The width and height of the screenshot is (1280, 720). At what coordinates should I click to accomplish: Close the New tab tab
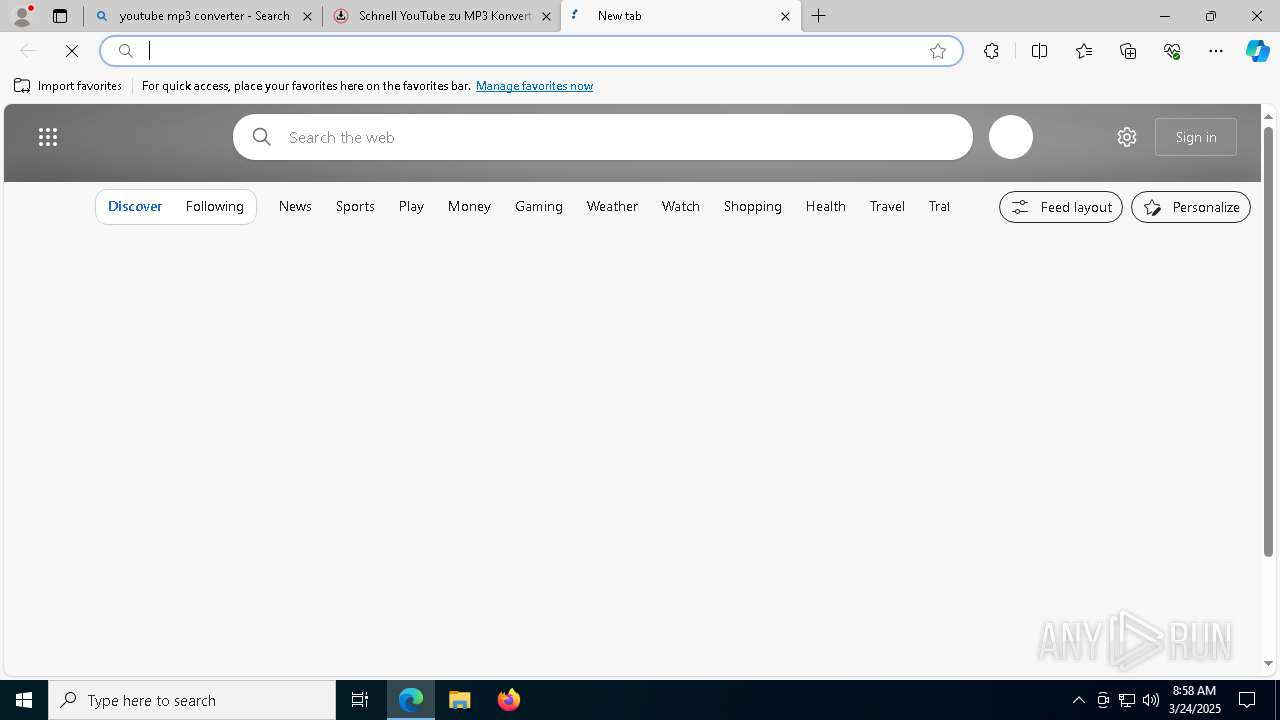(x=785, y=16)
